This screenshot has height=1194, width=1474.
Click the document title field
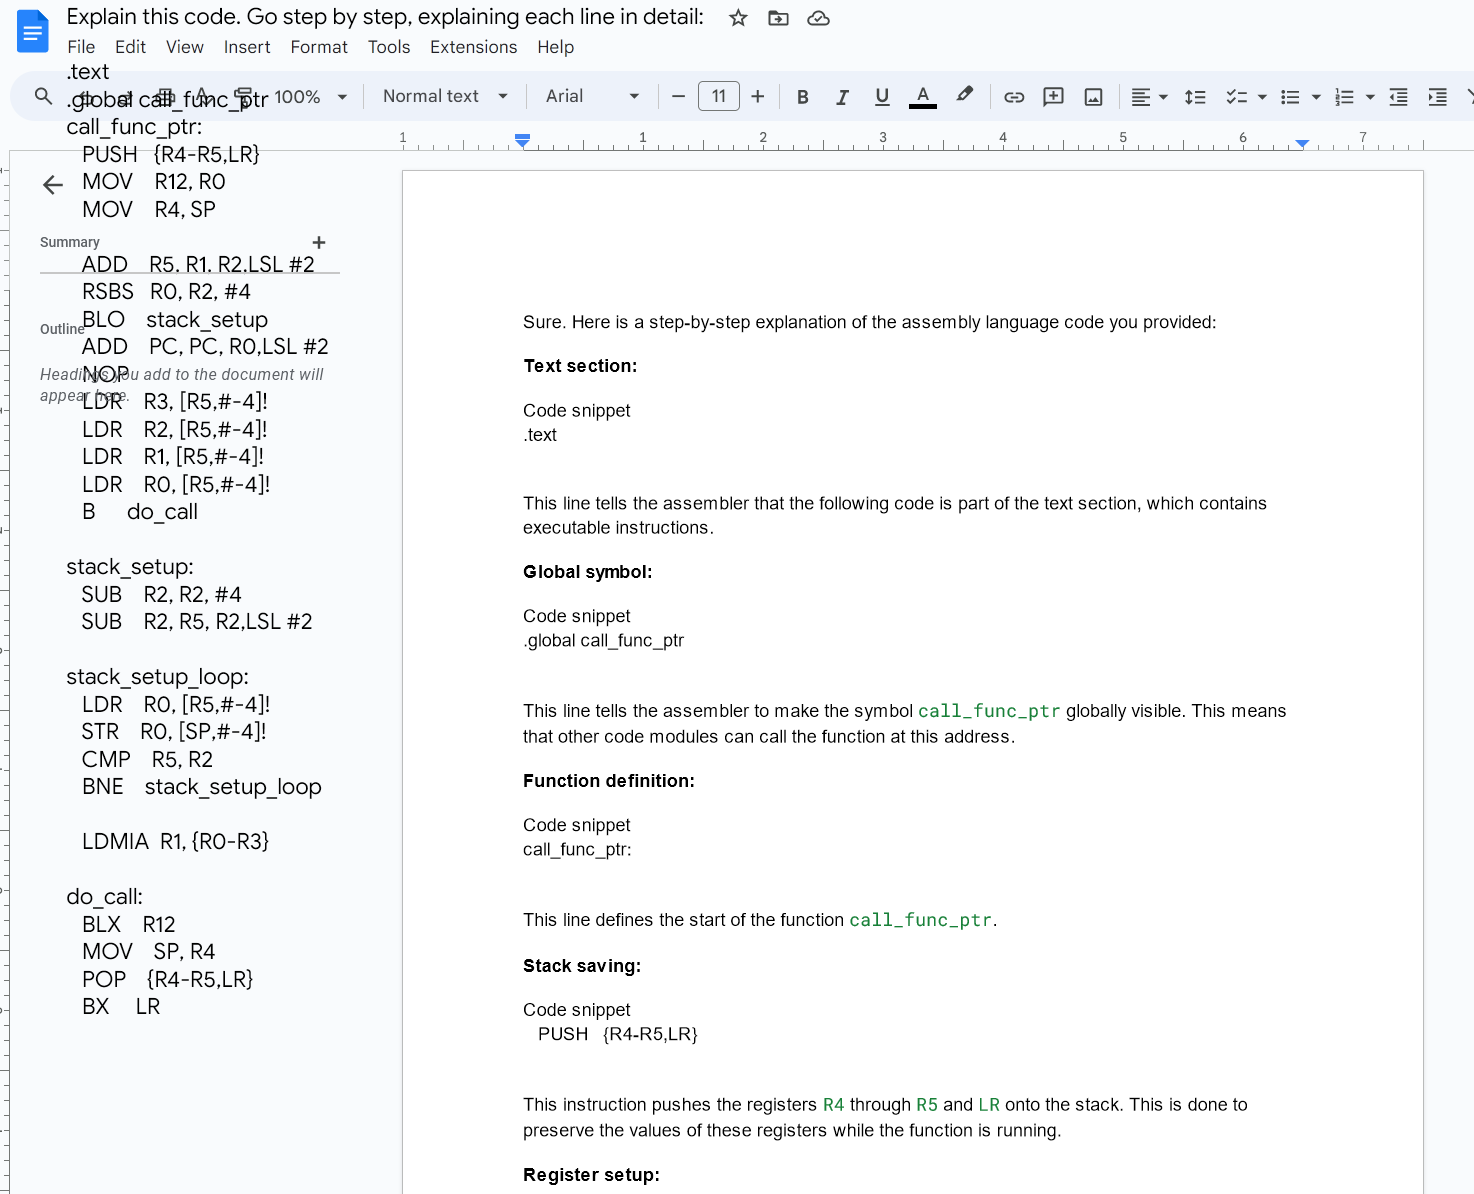(385, 17)
